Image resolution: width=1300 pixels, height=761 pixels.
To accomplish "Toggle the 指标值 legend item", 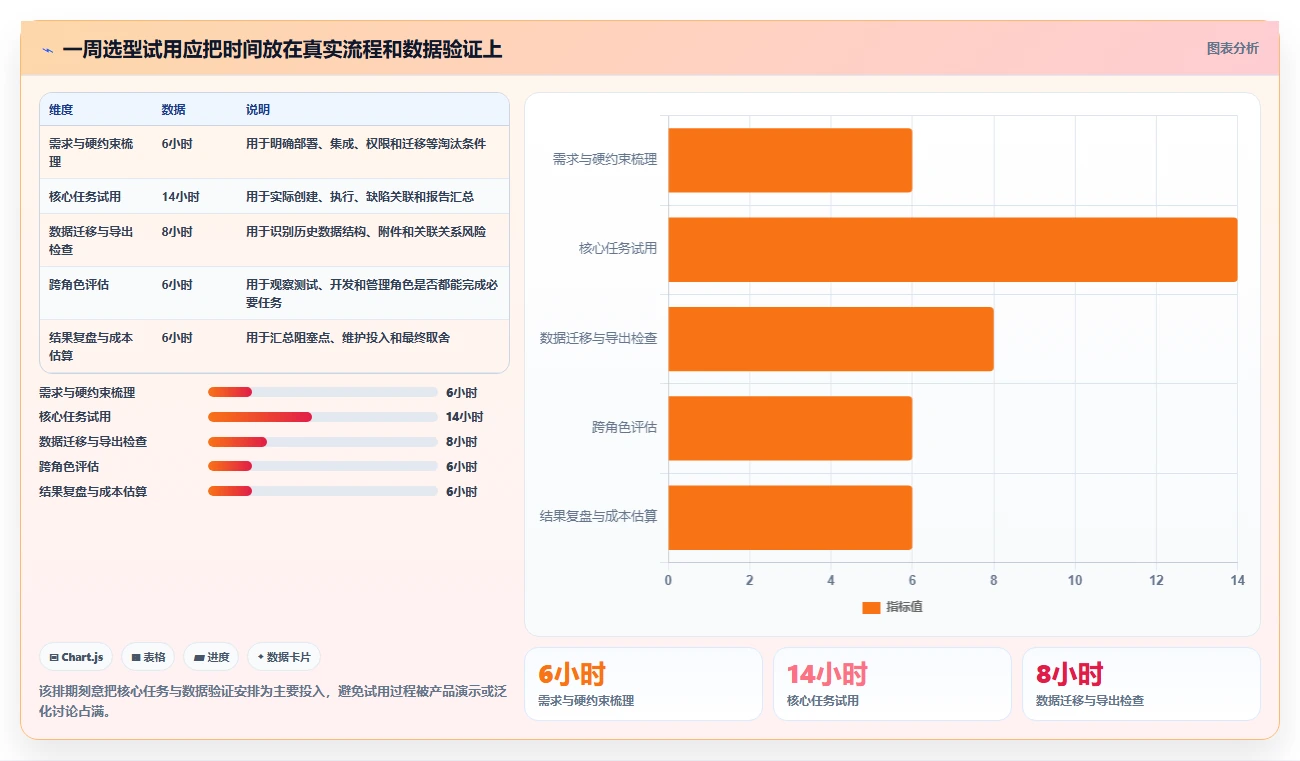I will (x=892, y=607).
